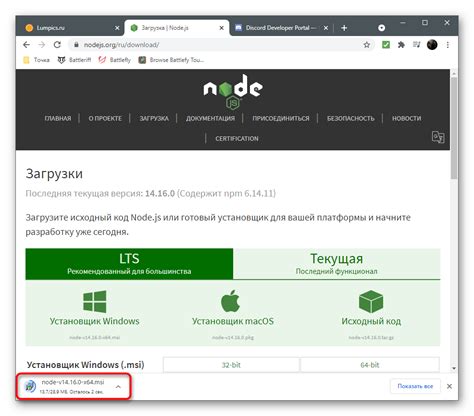474x416 pixels.
Task: Open the ЗАГРУЗКА menu item
Action: pyautogui.click(x=154, y=118)
